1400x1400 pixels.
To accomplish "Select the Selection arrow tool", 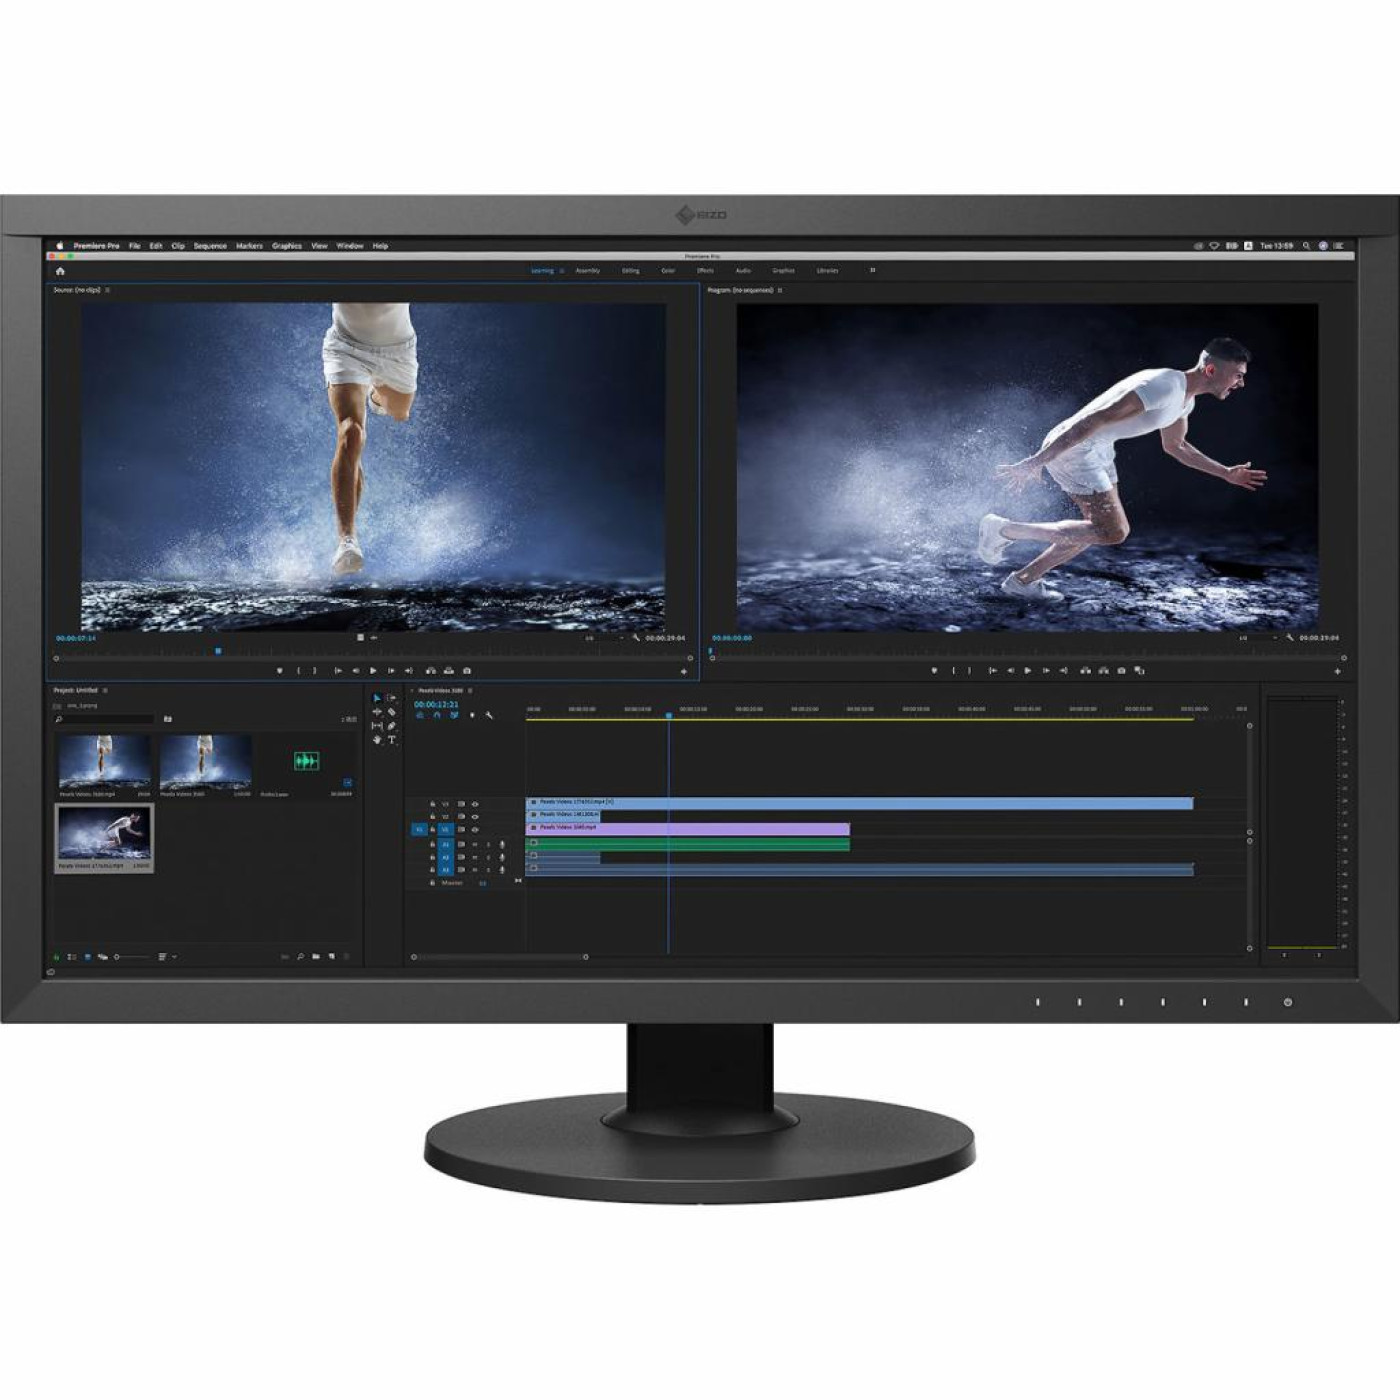I will click(x=377, y=699).
